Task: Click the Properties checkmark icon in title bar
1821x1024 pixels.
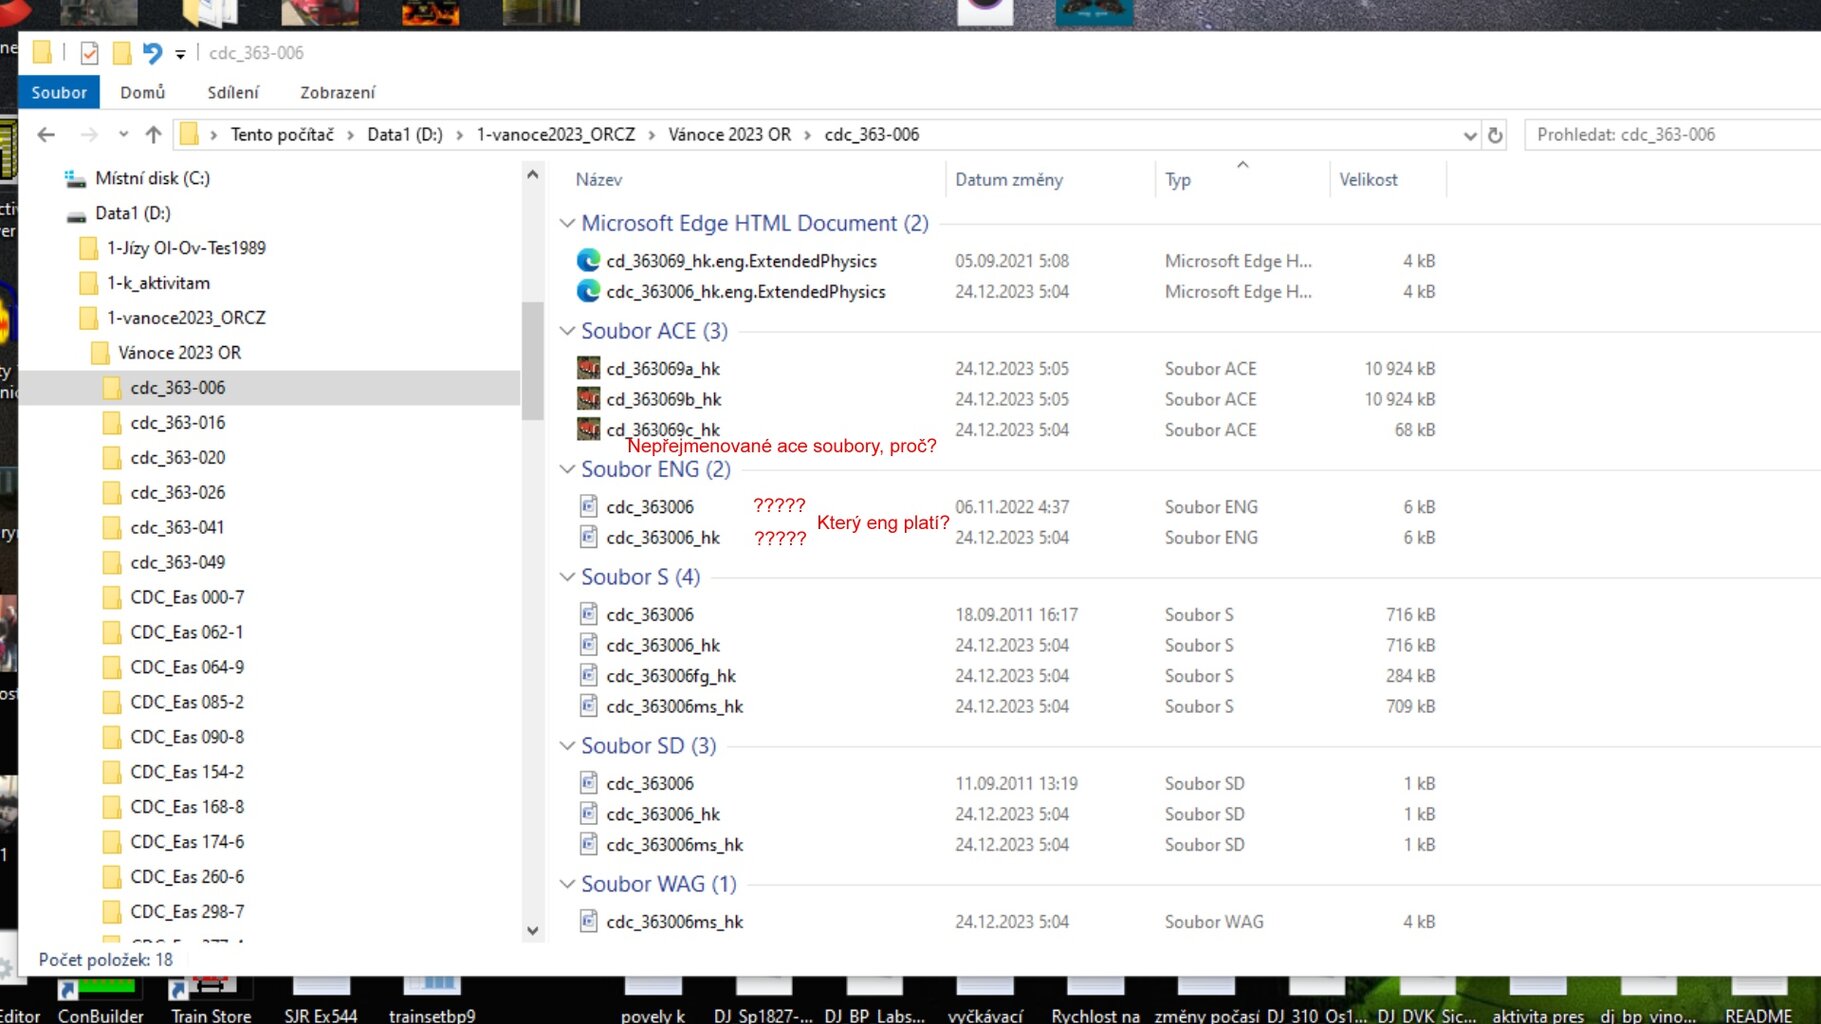Action: tap(90, 53)
